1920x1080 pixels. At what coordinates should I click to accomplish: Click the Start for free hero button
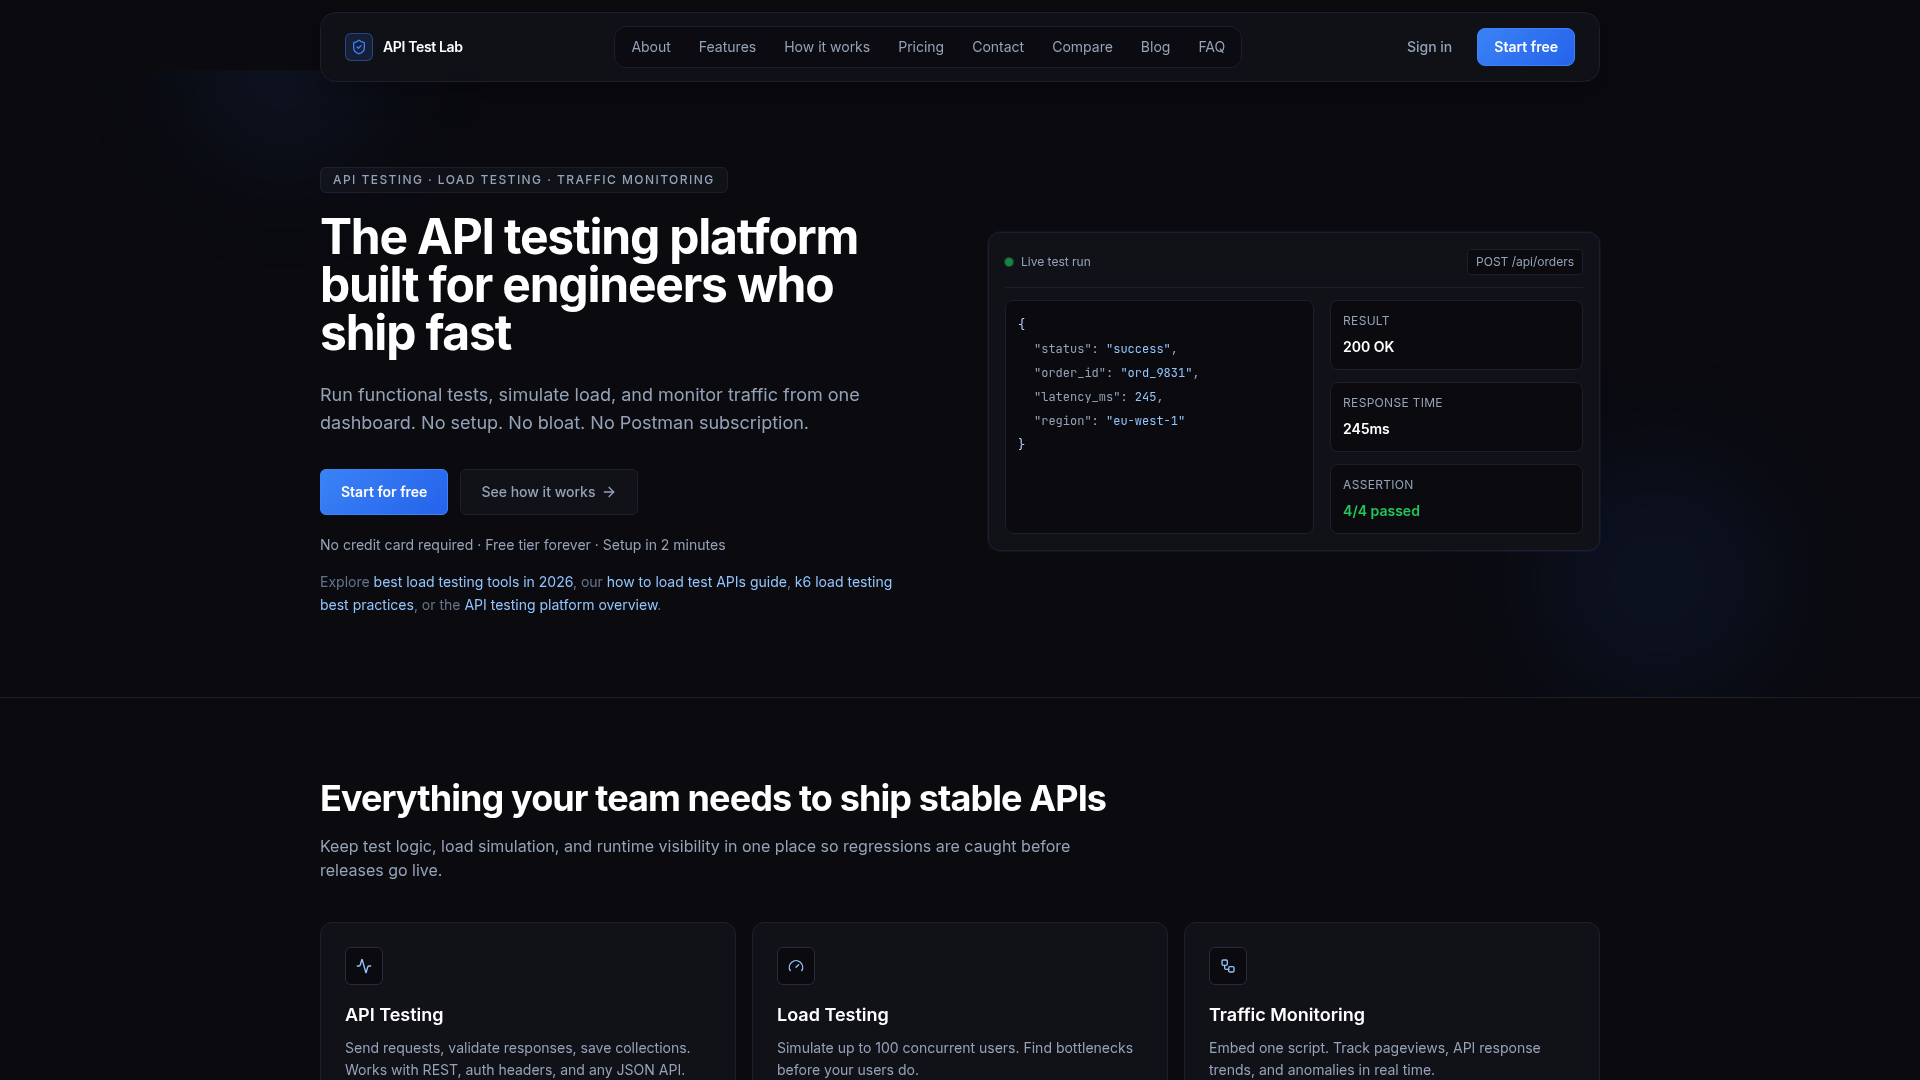coord(384,492)
